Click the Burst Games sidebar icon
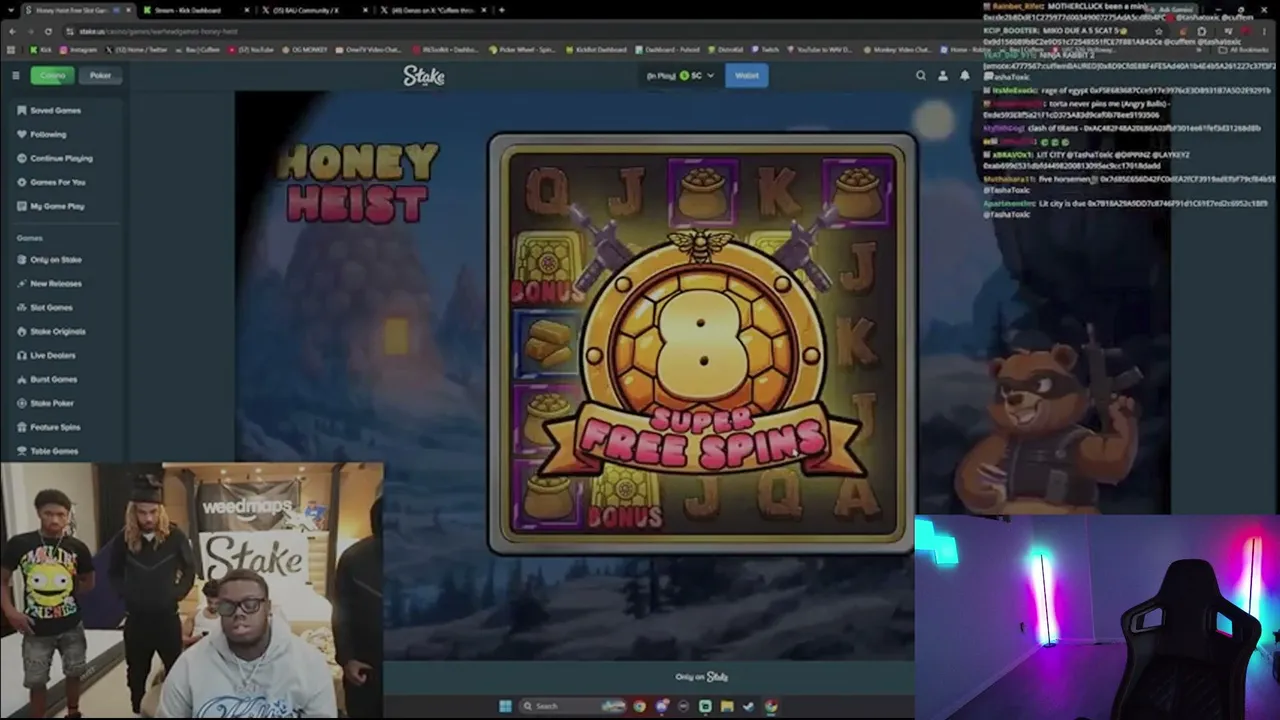Viewport: 1280px width, 720px height. (x=22, y=379)
